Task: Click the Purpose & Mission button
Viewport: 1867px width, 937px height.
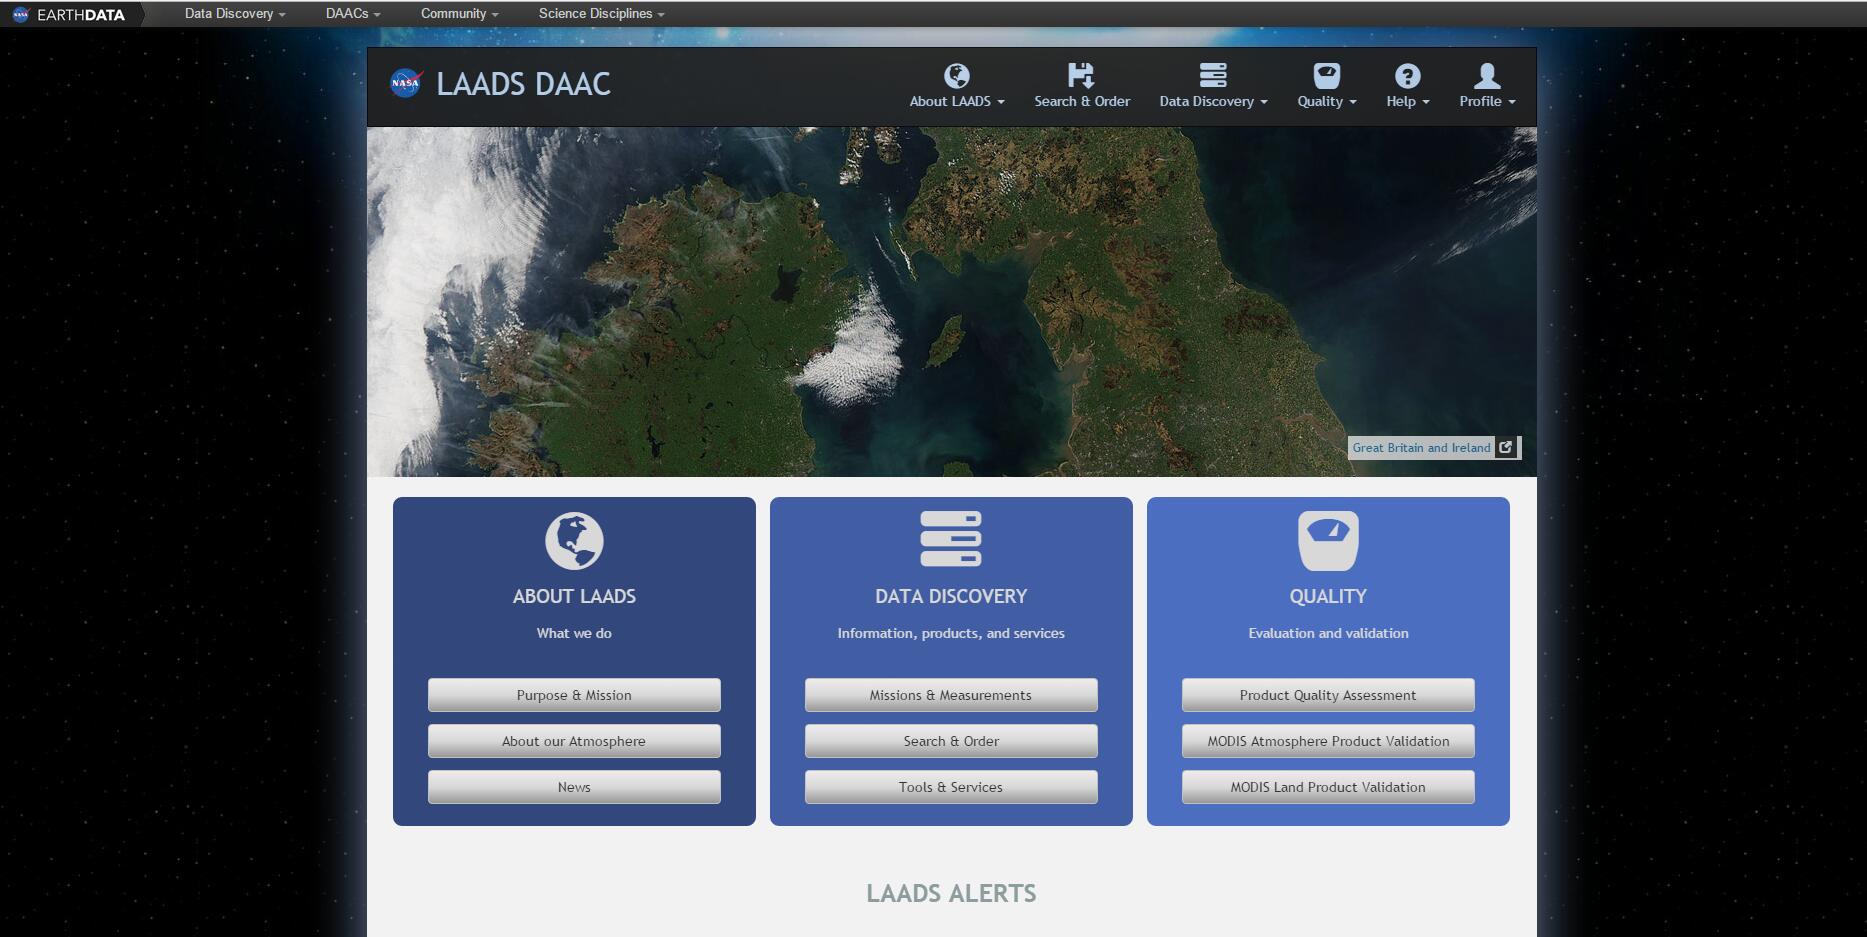Action: [574, 695]
